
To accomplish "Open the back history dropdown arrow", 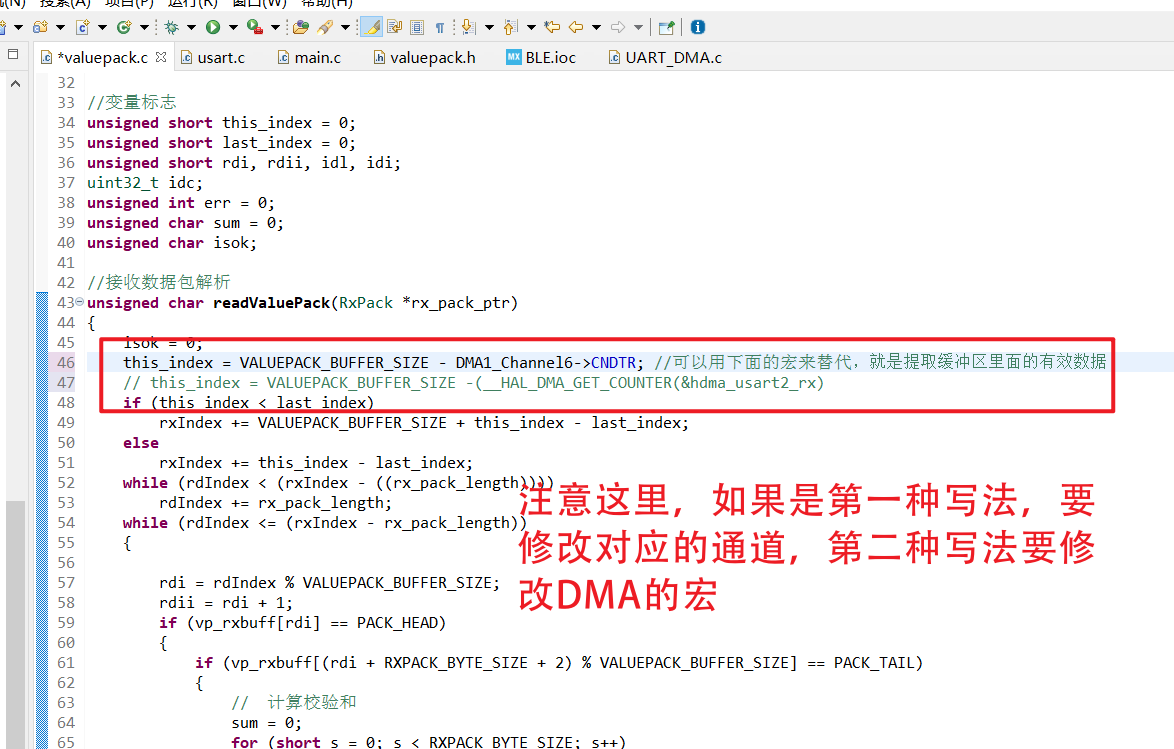I will point(597,28).
